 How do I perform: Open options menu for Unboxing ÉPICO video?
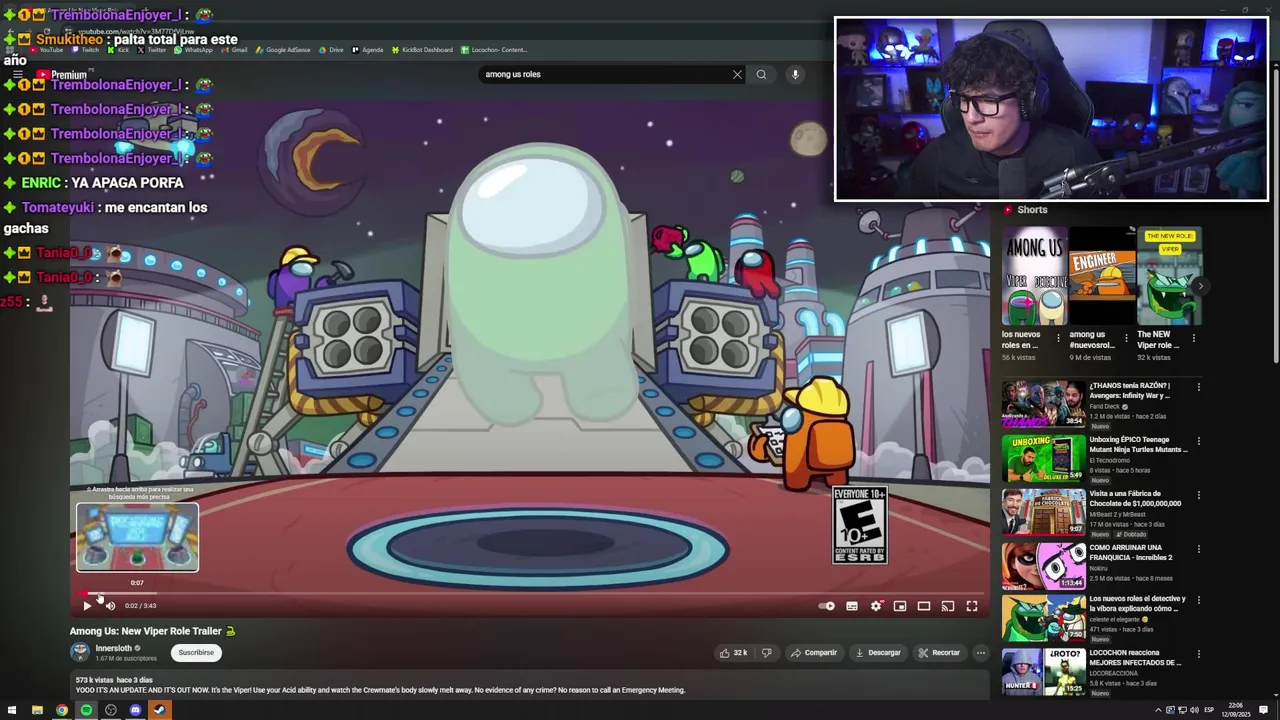[x=1198, y=442]
